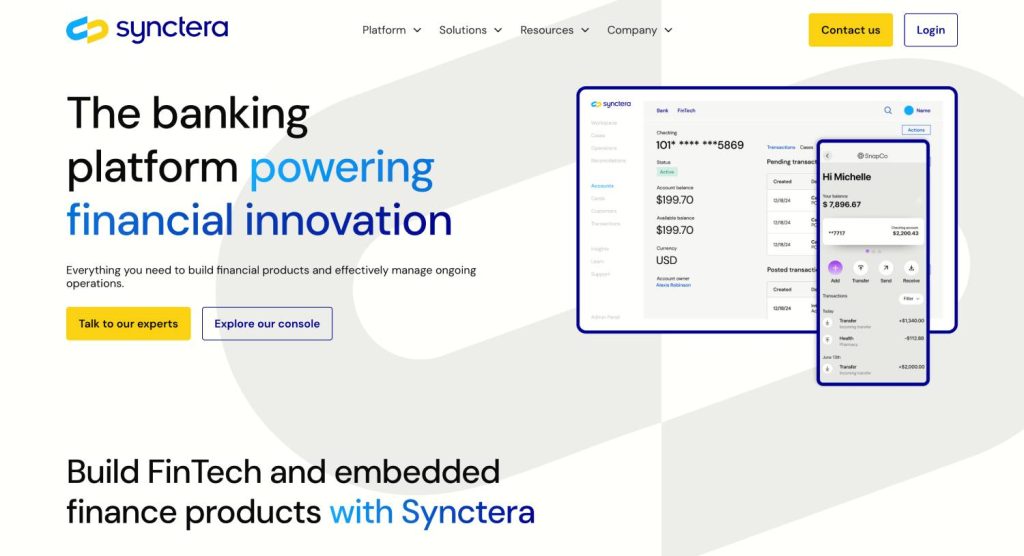Click the USD currency value

coord(666,260)
